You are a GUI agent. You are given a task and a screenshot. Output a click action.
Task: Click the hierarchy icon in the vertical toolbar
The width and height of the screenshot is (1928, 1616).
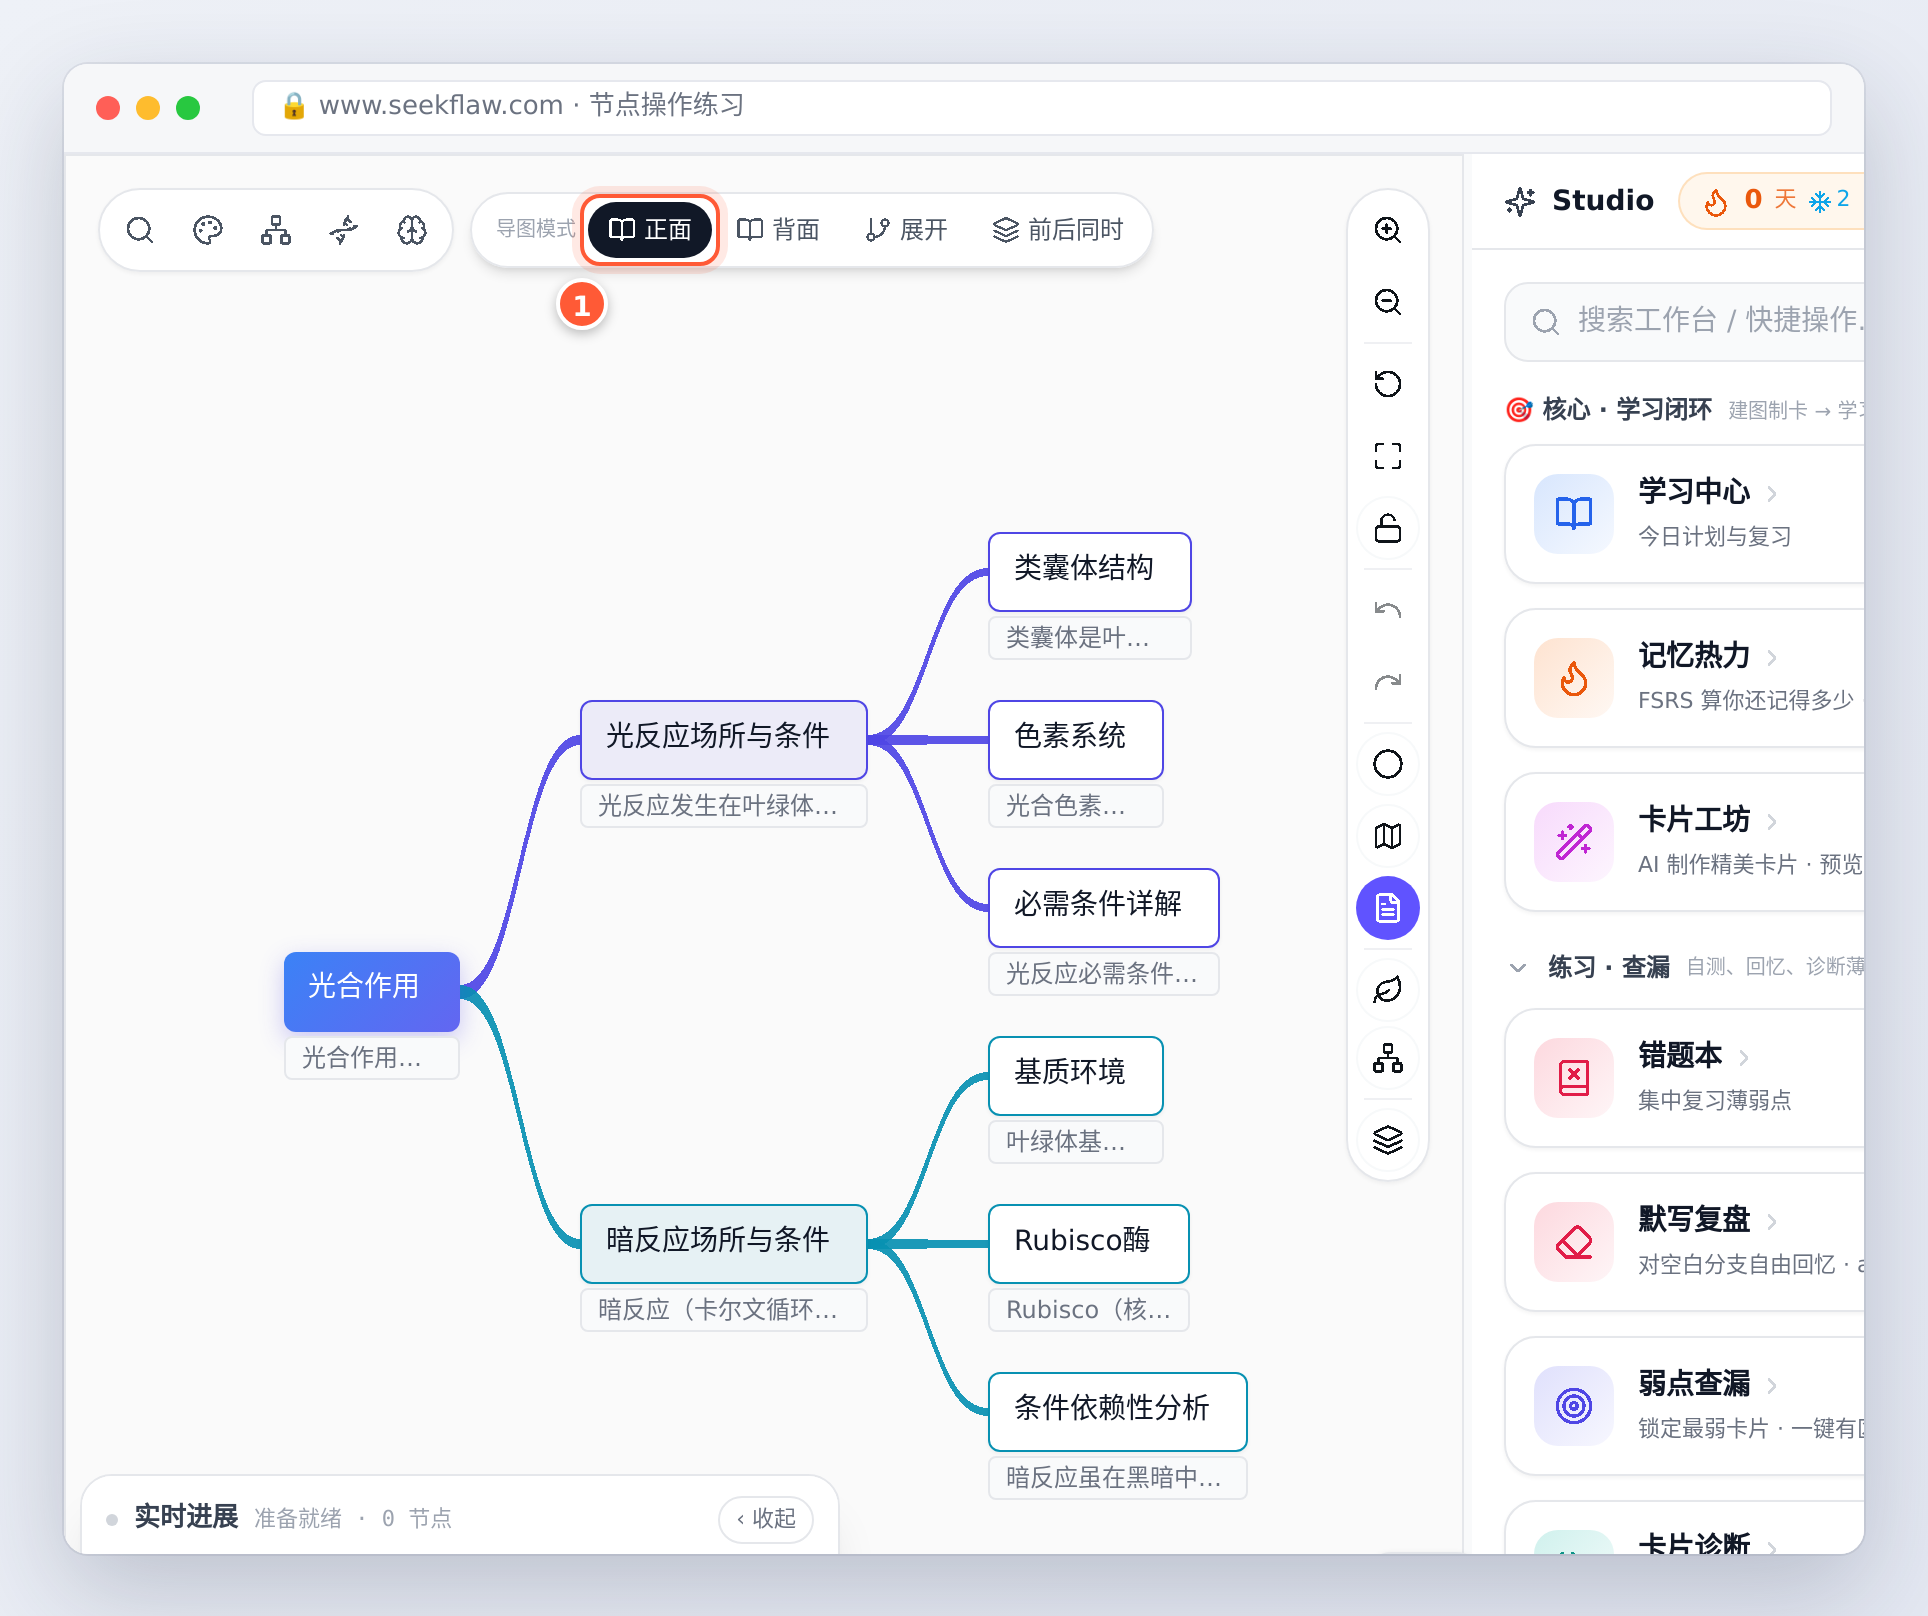coord(1388,1058)
